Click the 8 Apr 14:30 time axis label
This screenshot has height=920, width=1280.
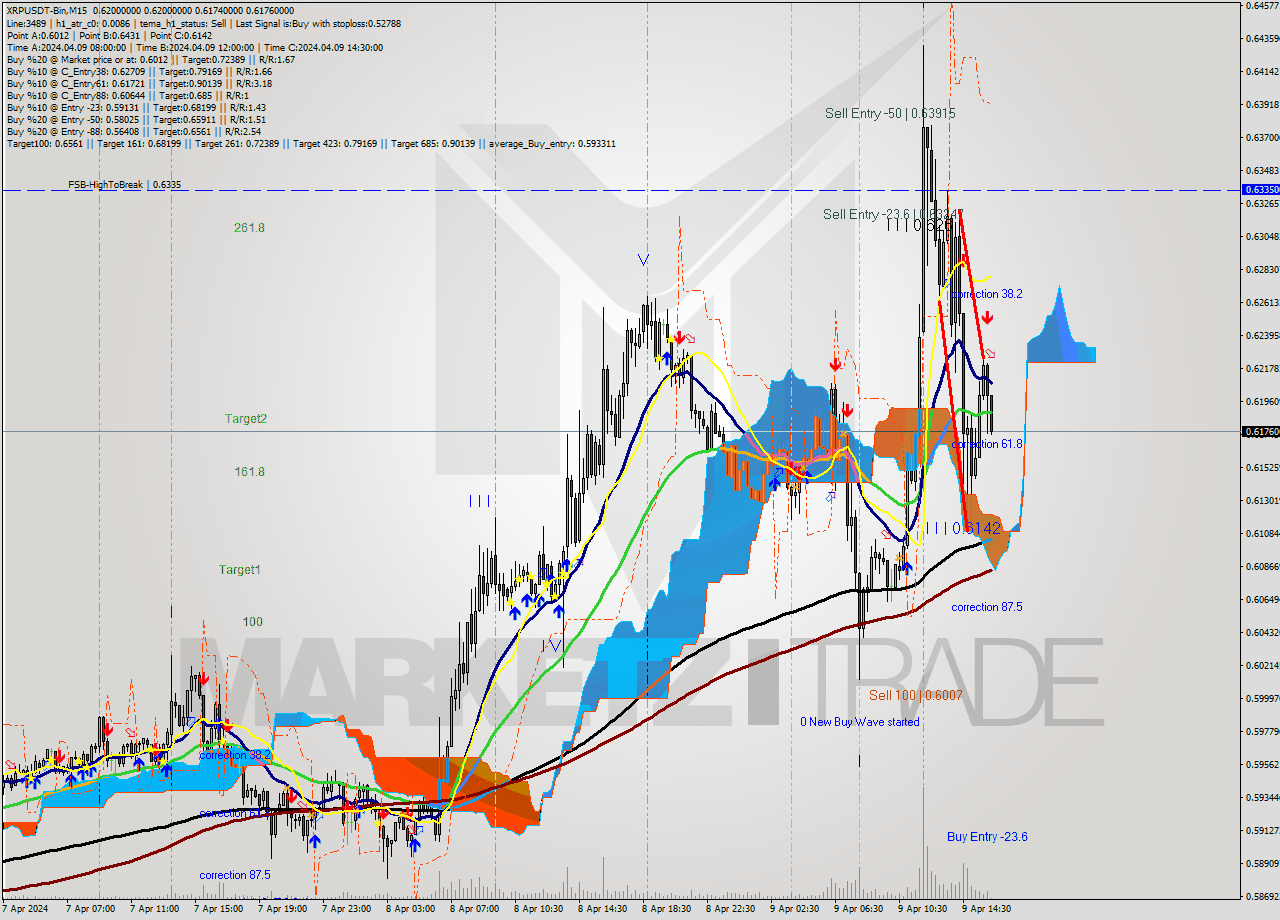coord(602,909)
